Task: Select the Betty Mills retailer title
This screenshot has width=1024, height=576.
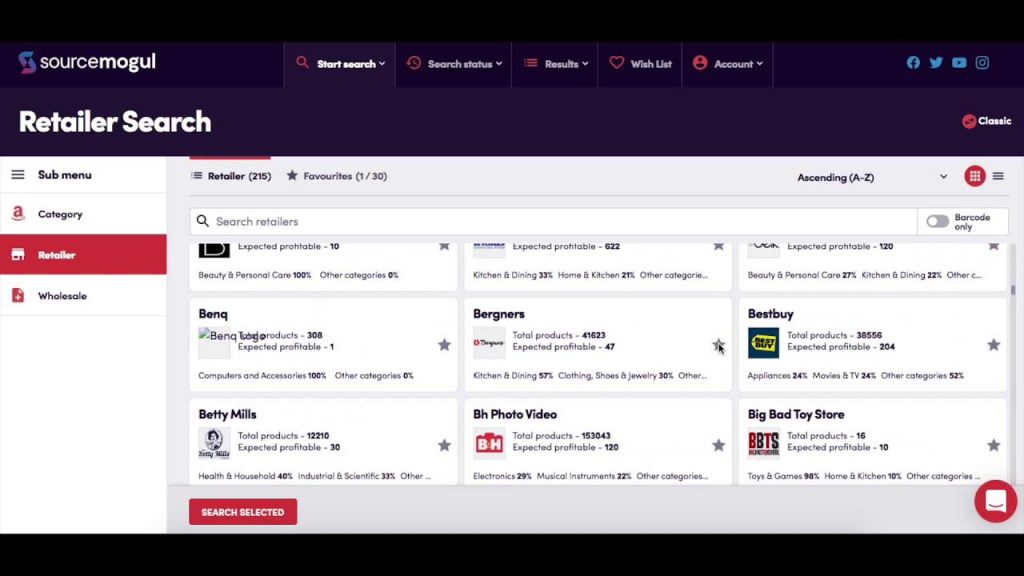Action: click(227, 415)
